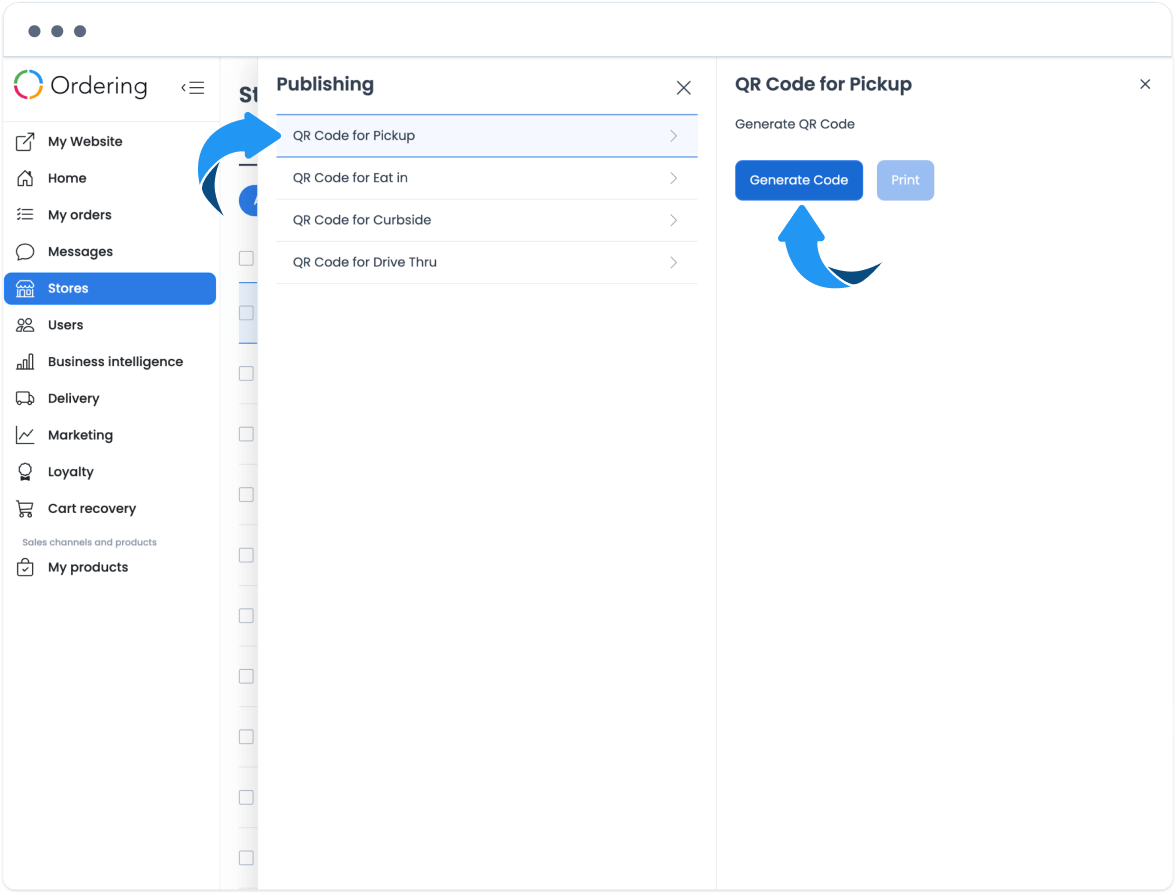Click the Messages chat bubble icon
The width and height of the screenshot is (1176, 895).
[x=25, y=251]
